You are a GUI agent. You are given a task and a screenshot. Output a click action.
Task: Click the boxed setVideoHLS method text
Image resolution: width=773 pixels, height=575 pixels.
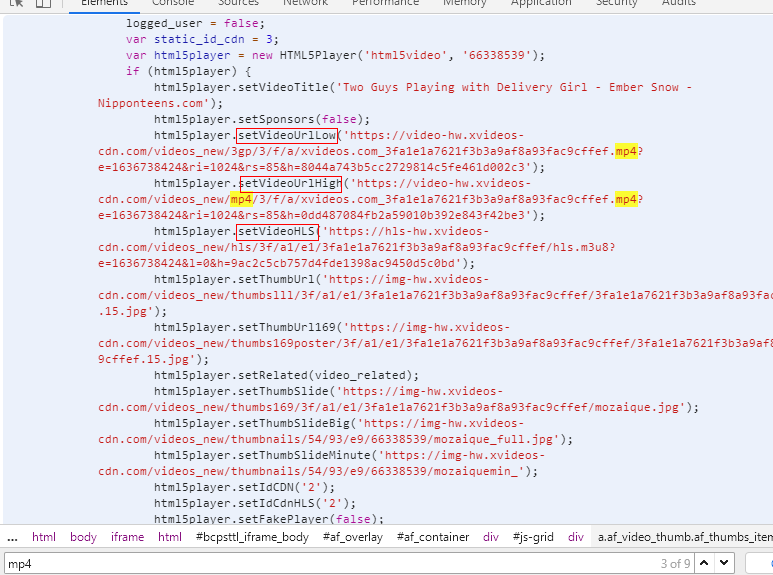click(x=278, y=232)
